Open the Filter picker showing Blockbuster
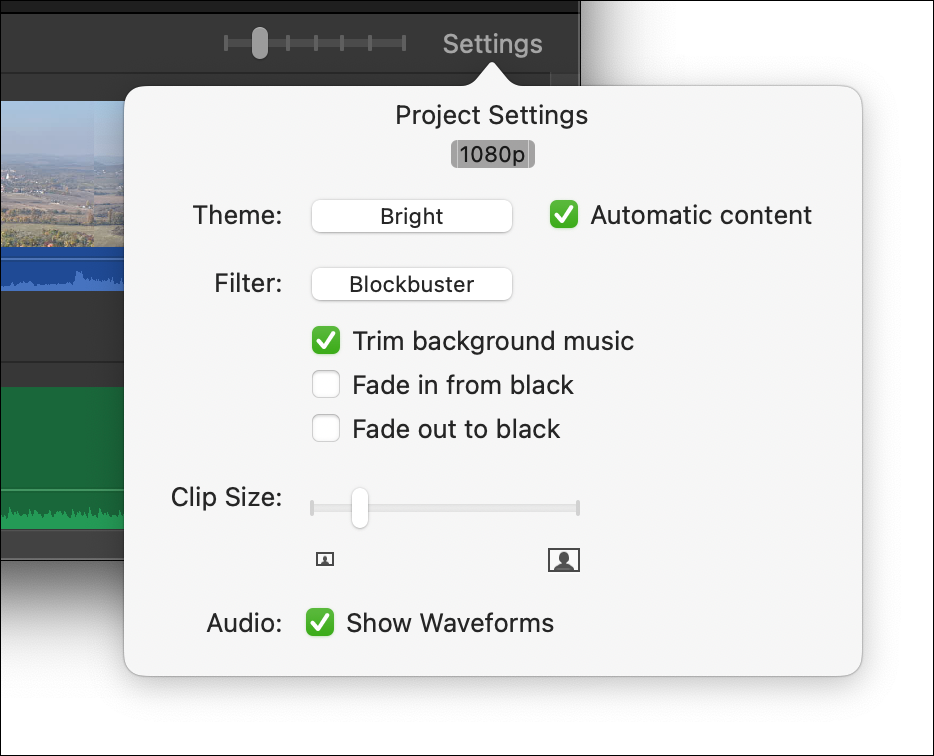 point(412,284)
